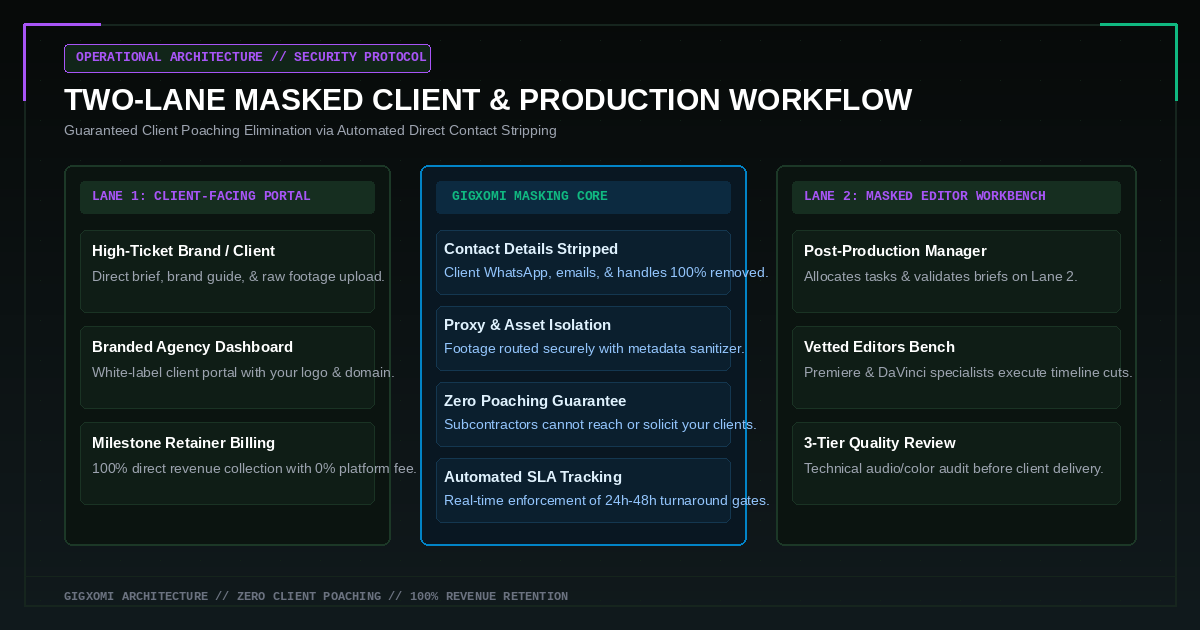Screen dimensions: 1200x630
Task: Click text 'Technical audio/color audit before client delivery.'
Action: tap(954, 469)
